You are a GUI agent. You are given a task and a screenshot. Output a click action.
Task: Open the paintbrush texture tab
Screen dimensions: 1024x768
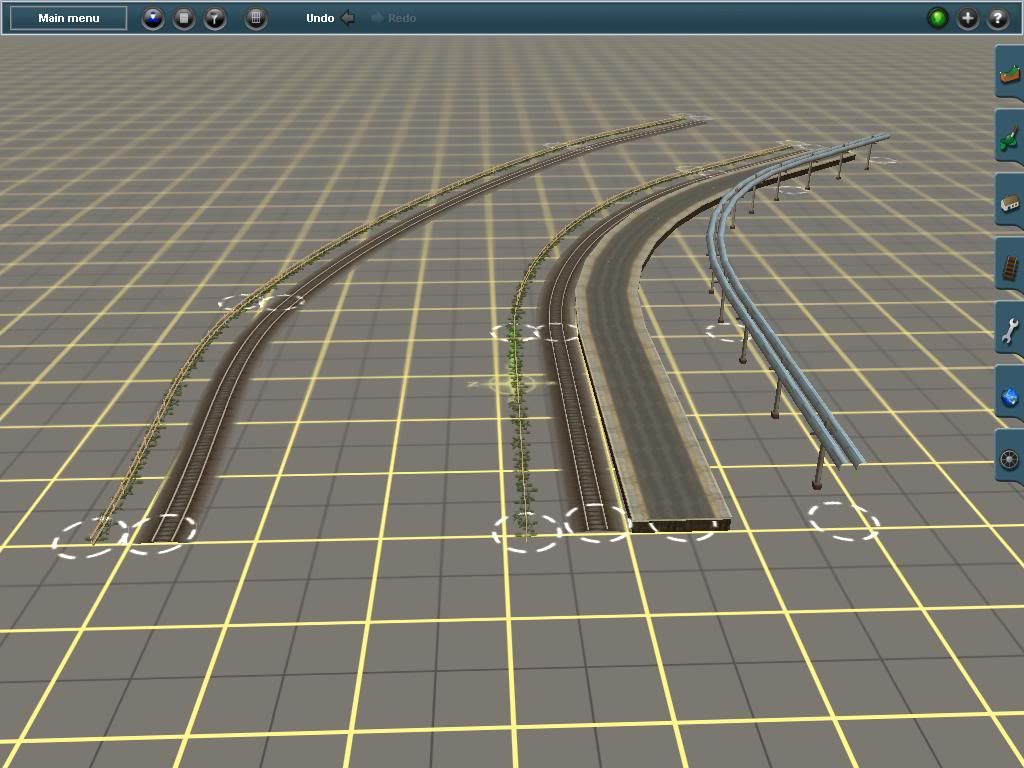(1010, 136)
